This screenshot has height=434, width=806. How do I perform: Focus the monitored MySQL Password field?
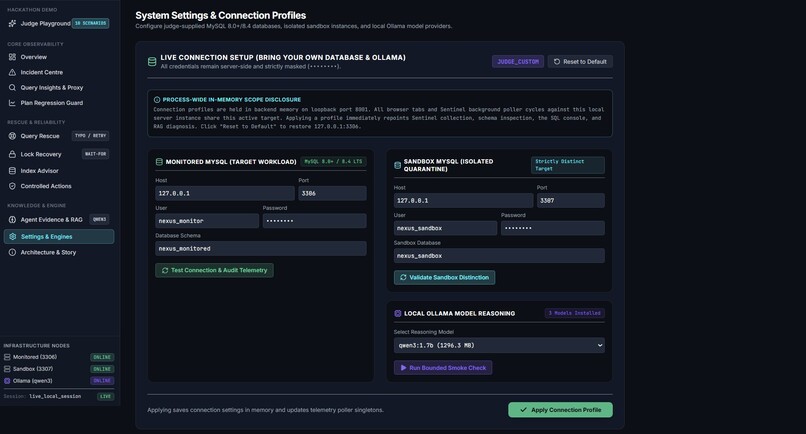[315, 221]
